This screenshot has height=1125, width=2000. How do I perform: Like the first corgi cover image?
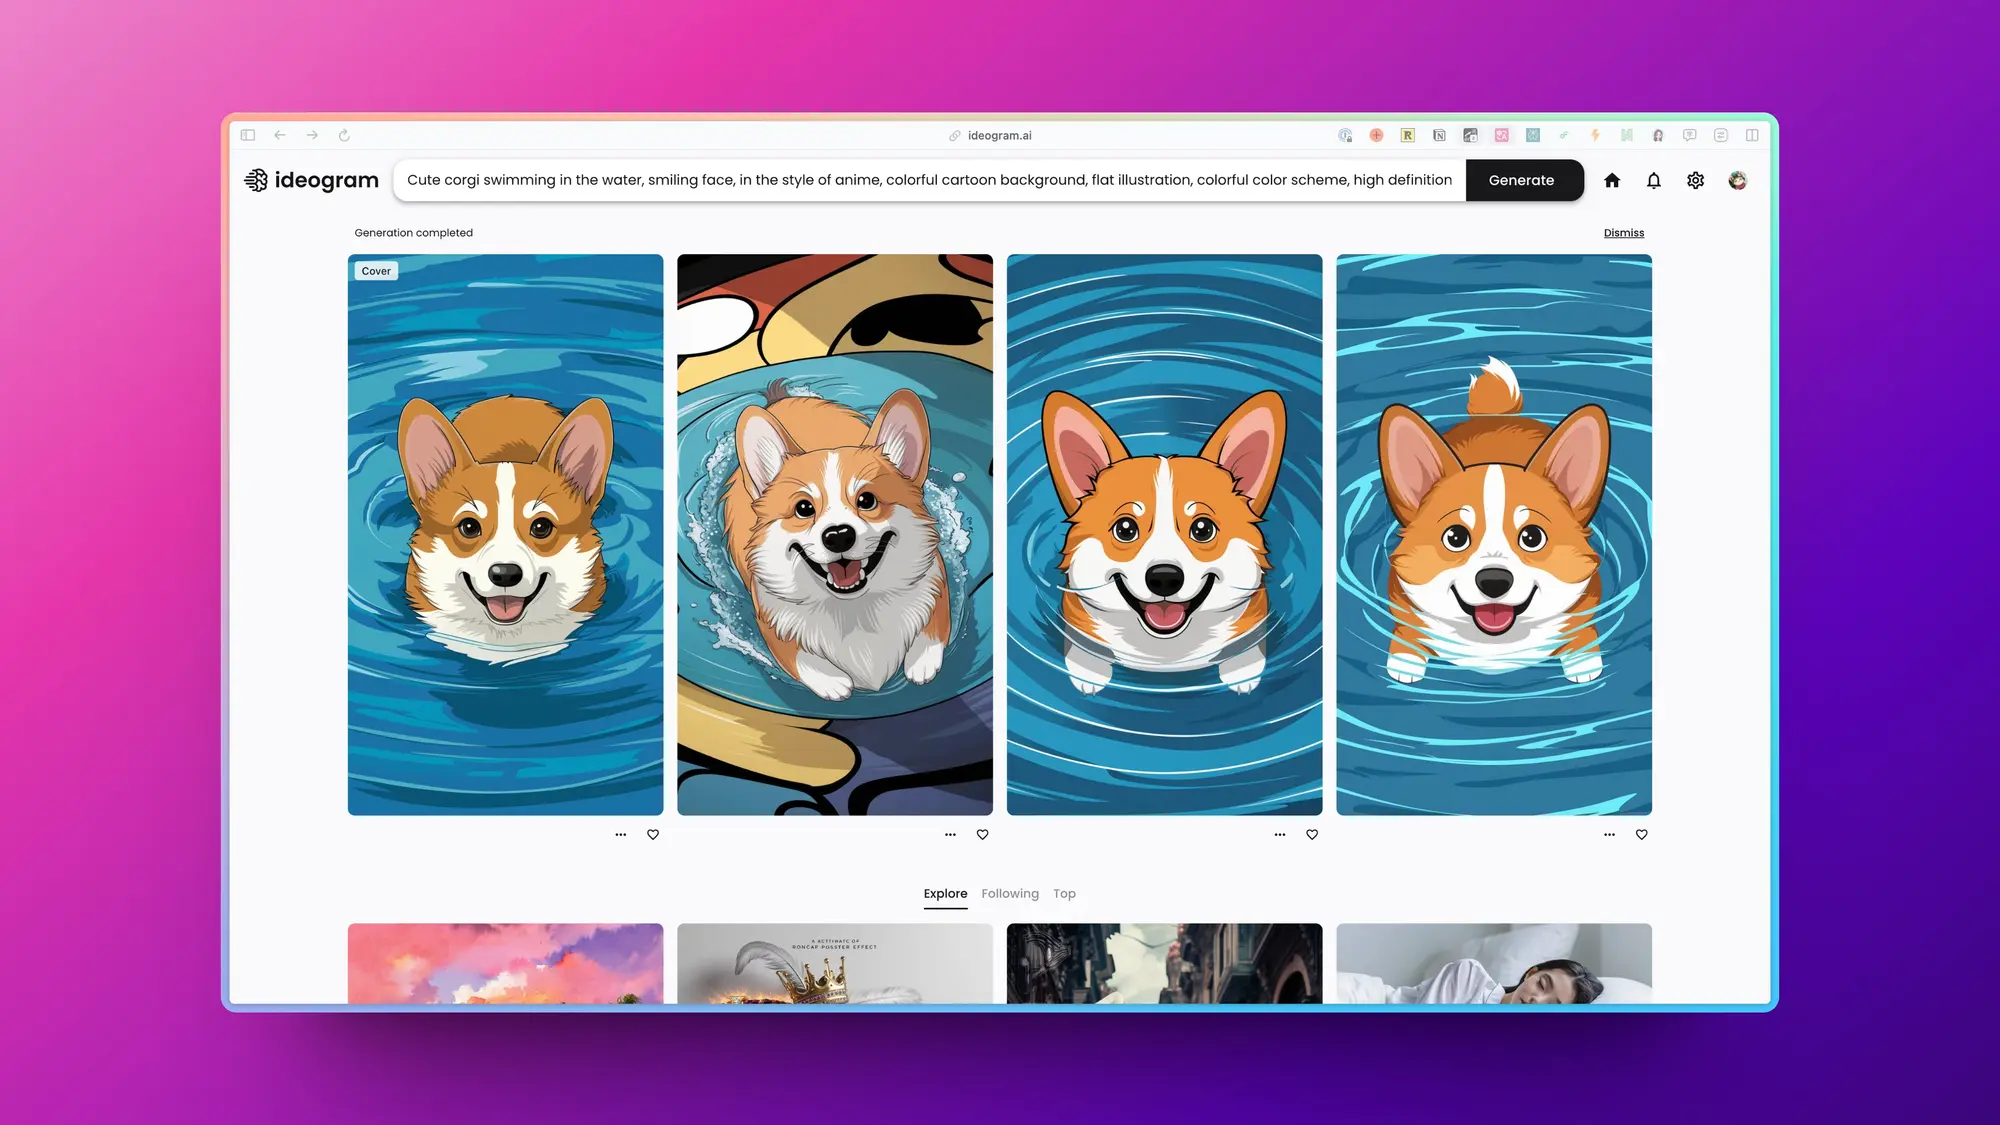point(653,834)
